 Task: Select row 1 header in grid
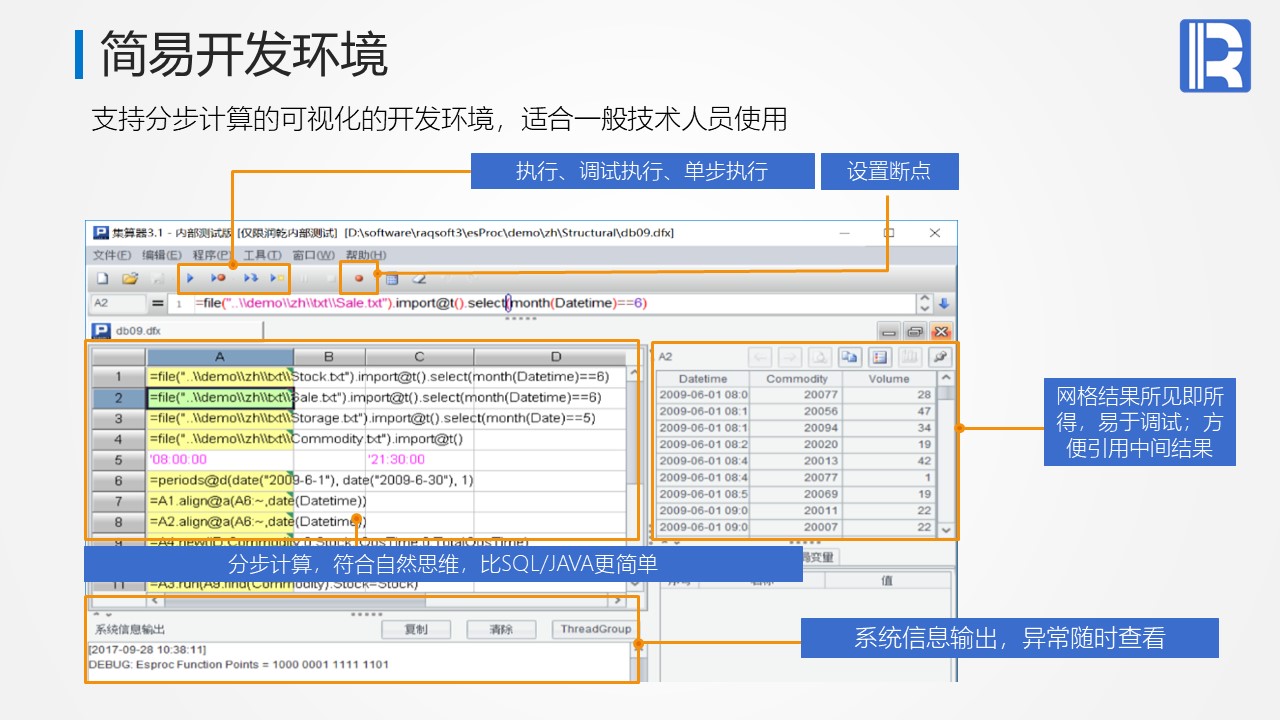click(x=118, y=377)
